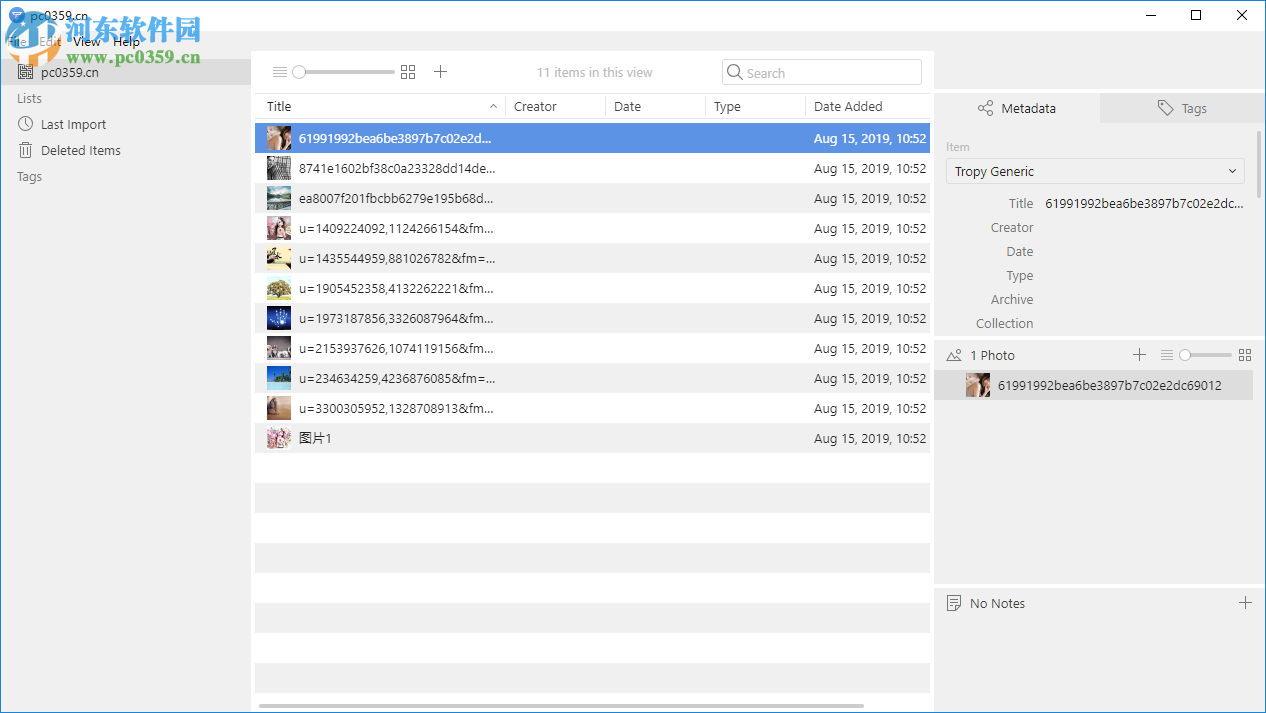Click the Title metadata value field

pos(1145,203)
